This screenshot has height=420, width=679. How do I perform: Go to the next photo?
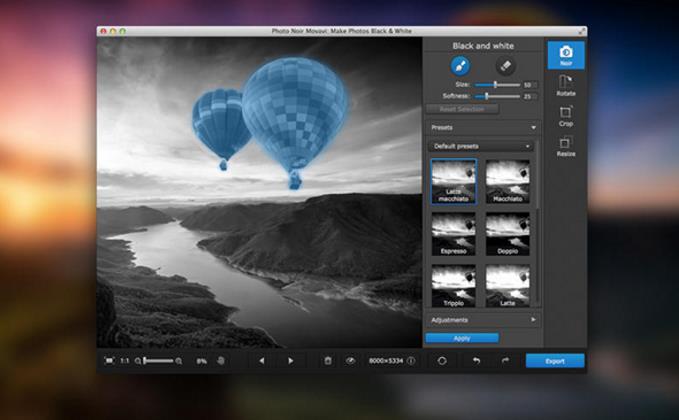click(291, 361)
